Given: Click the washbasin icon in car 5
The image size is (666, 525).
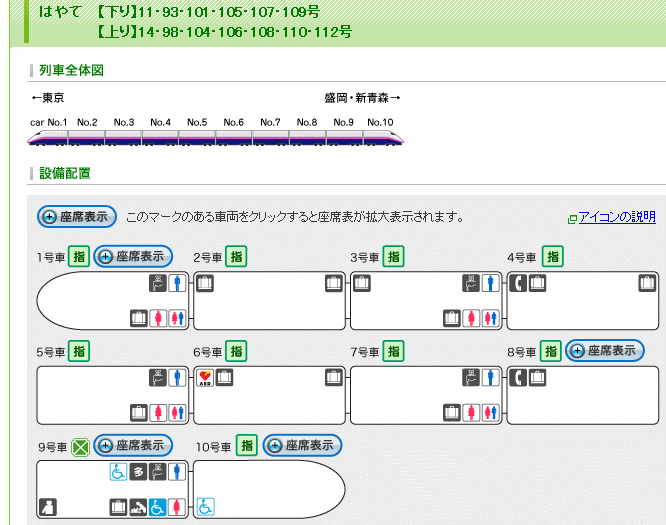Looking at the screenshot, I should pos(158,378).
